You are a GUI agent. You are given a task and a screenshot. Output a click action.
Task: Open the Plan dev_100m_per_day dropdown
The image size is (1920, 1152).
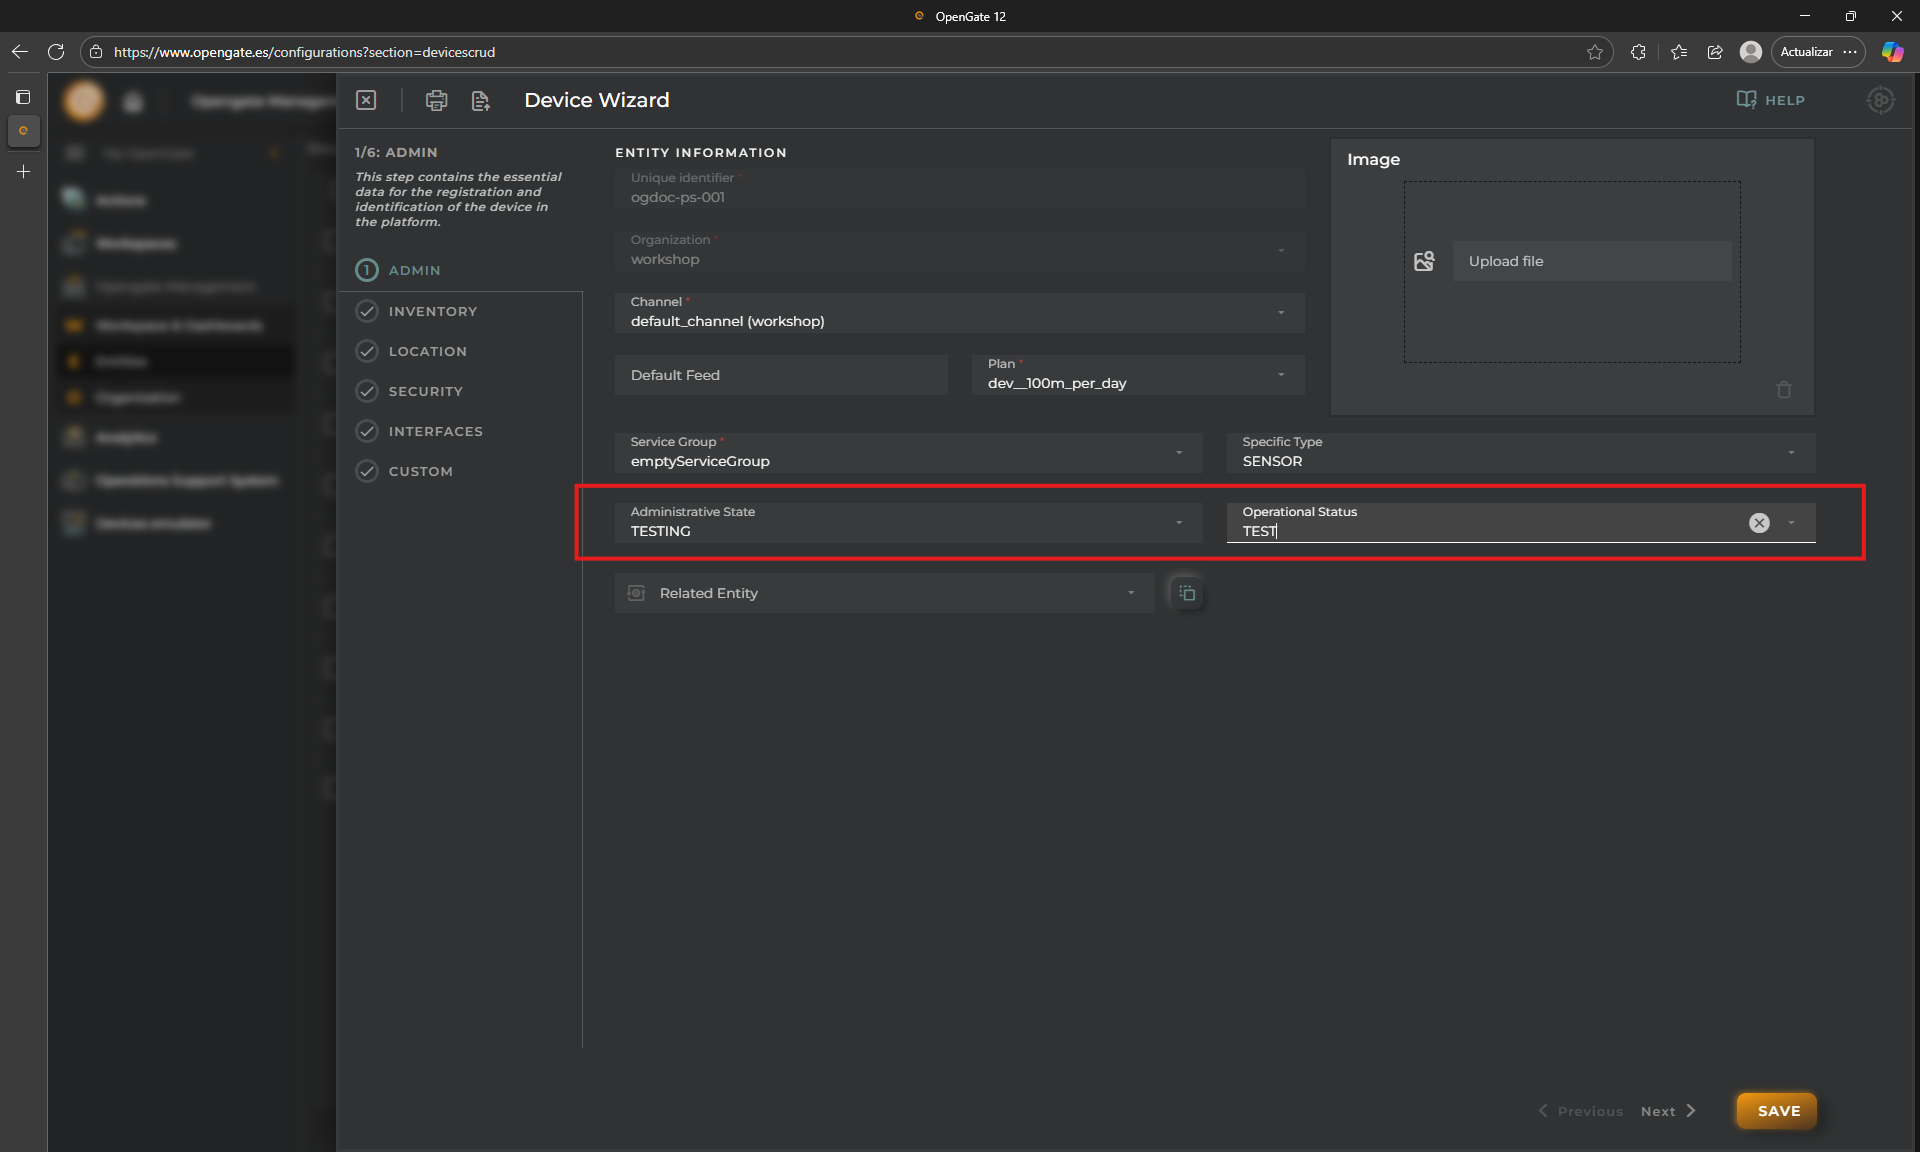1138,375
